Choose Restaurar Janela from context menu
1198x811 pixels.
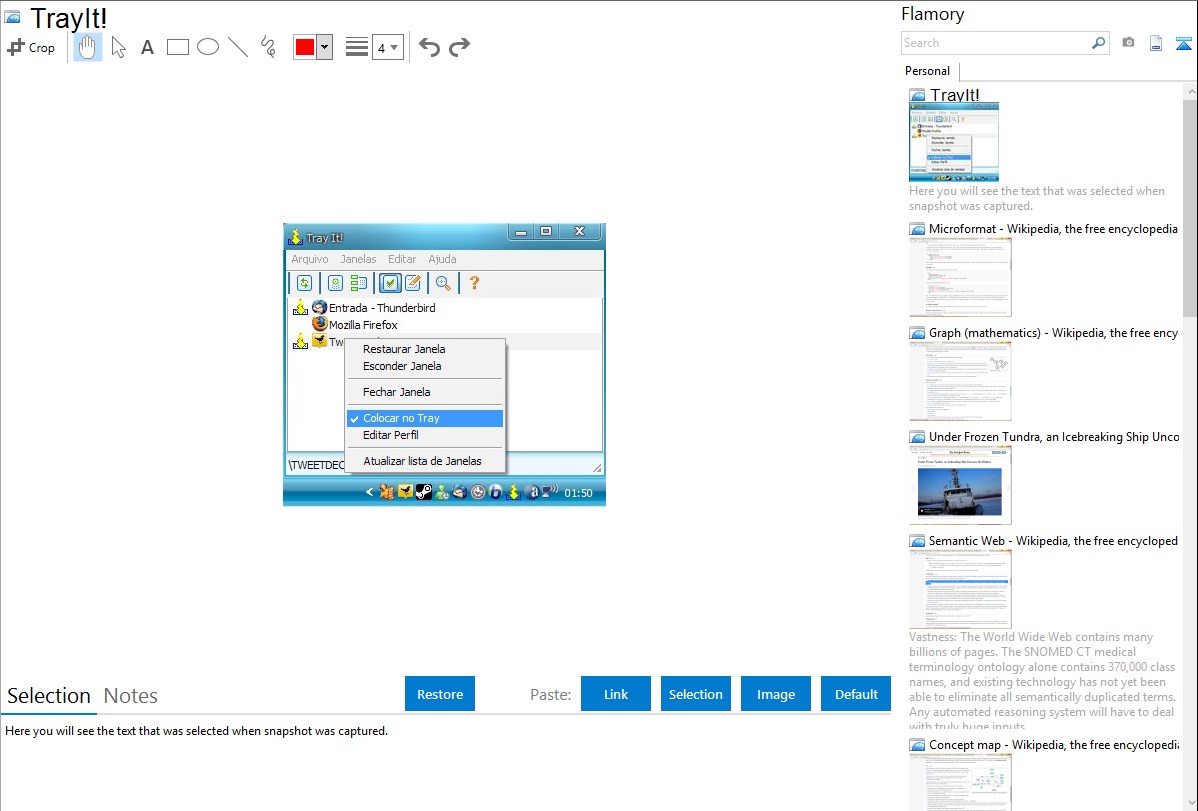[425, 349]
